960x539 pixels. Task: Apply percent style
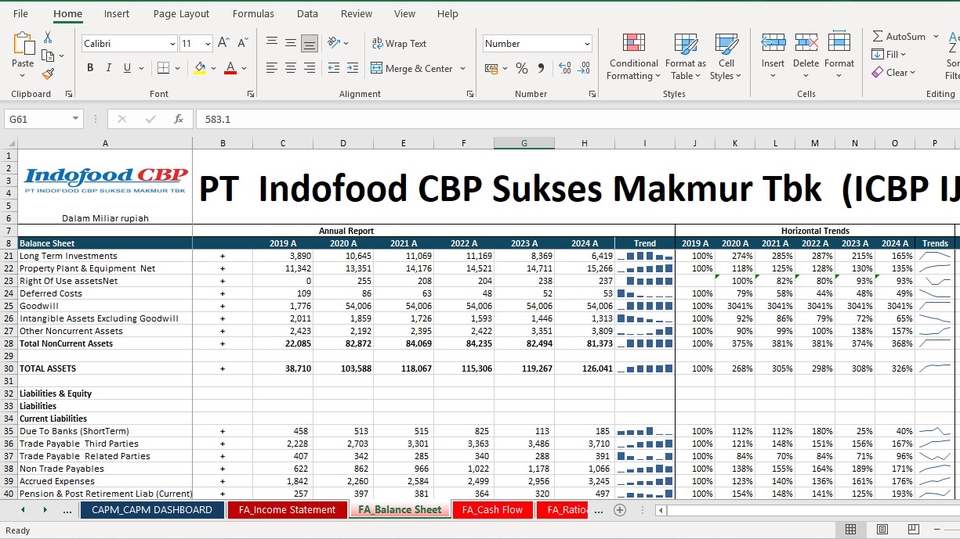click(522, 69)
